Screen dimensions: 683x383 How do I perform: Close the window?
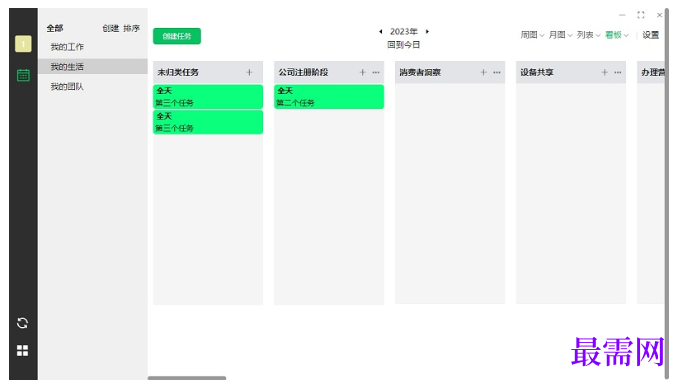tap(659, 15)
